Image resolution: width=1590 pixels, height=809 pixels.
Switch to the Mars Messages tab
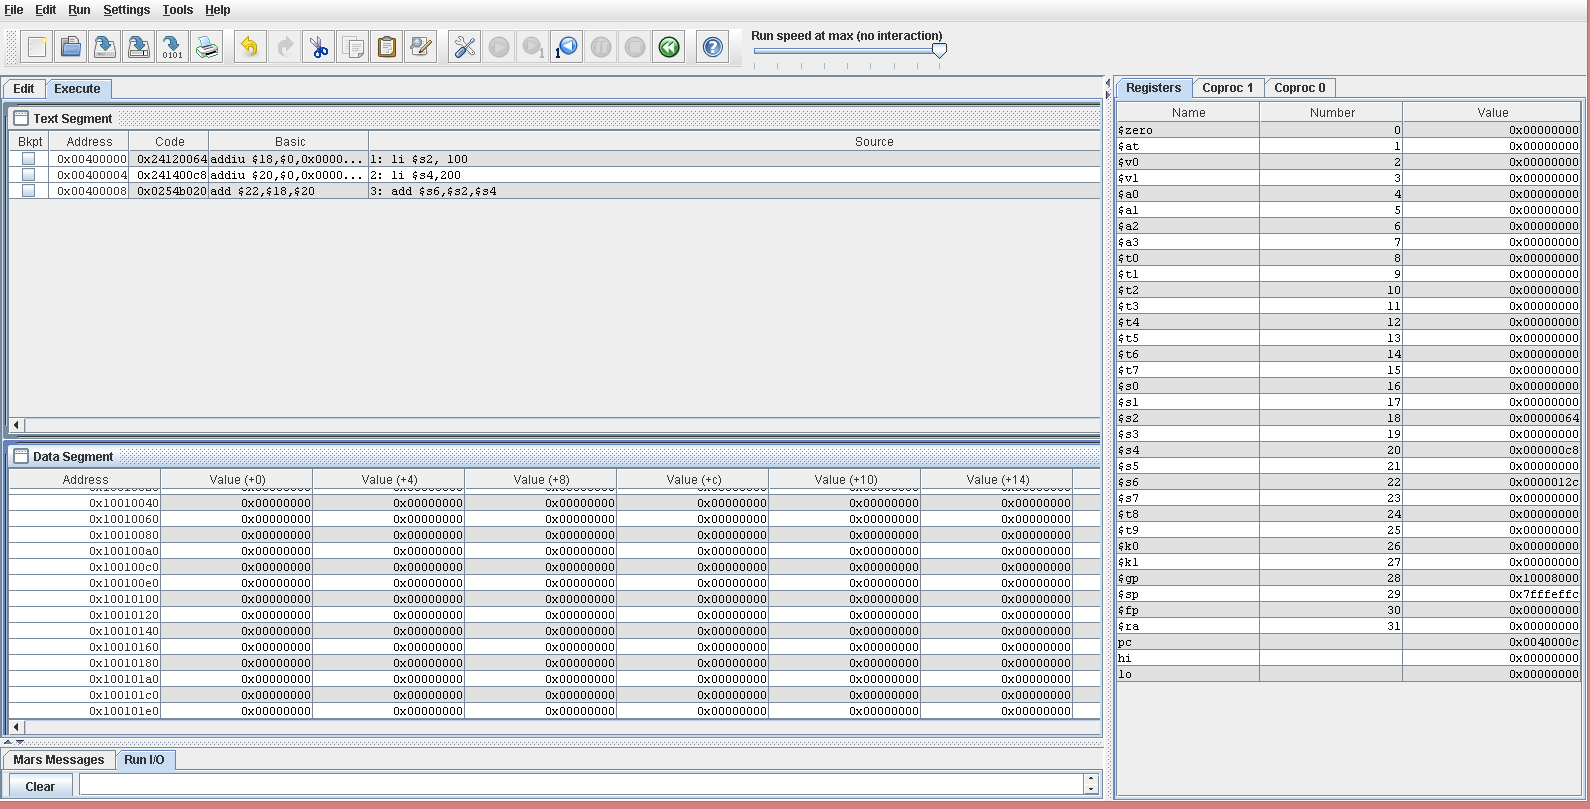point(59,760)
